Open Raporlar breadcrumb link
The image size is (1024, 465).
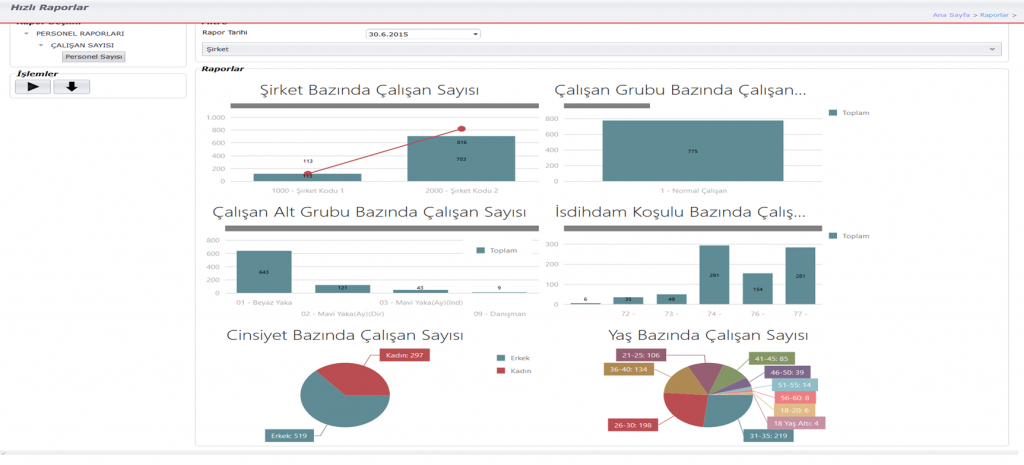(993, 15)
